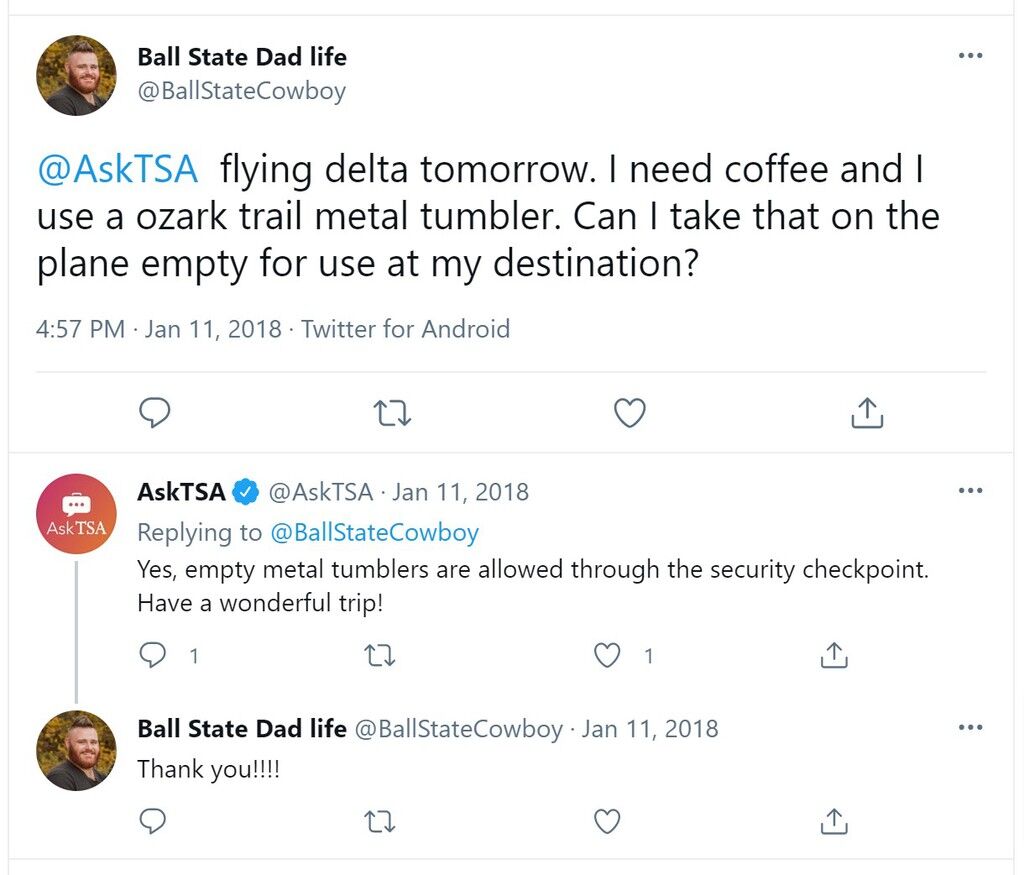Open more options on AskTSA reply
The image size is (1024, 875).
[x=970, y=490]
